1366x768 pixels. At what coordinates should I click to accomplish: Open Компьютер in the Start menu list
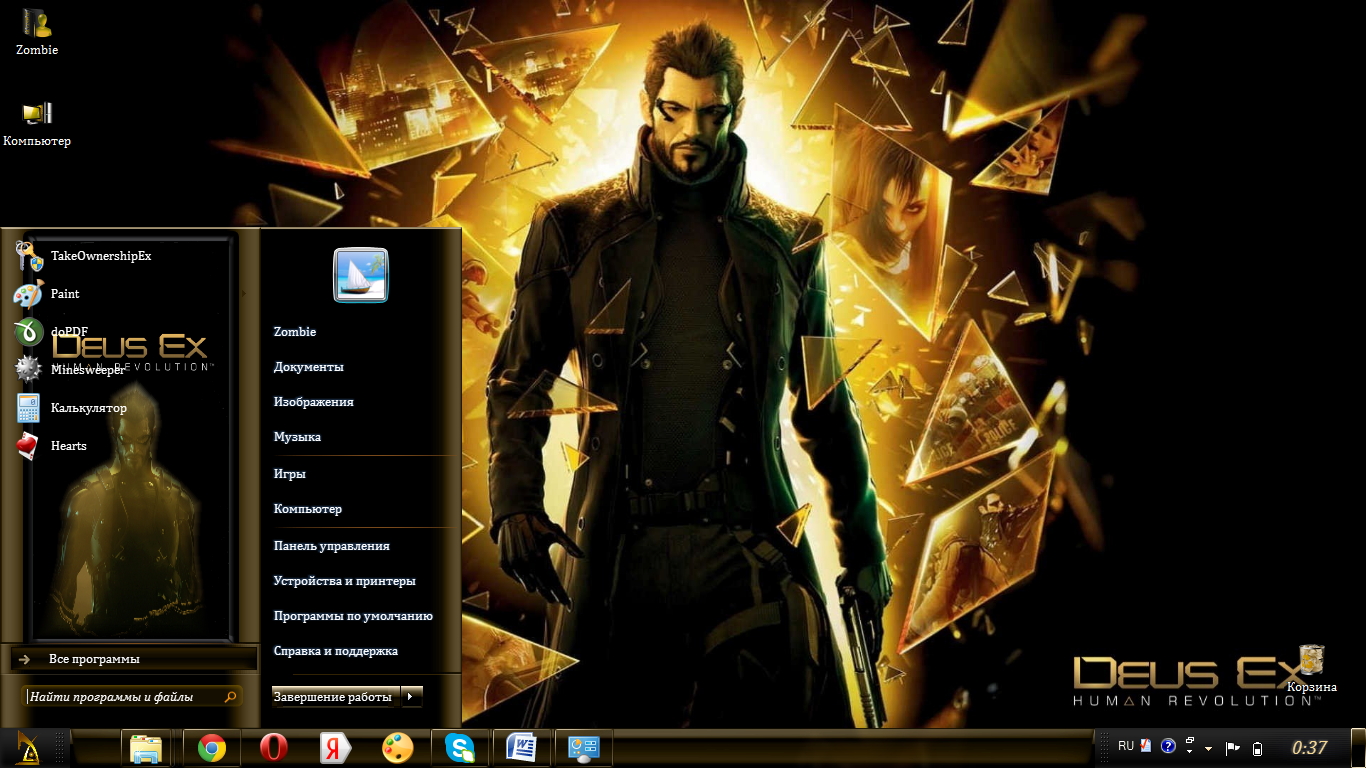click(308, 509)
